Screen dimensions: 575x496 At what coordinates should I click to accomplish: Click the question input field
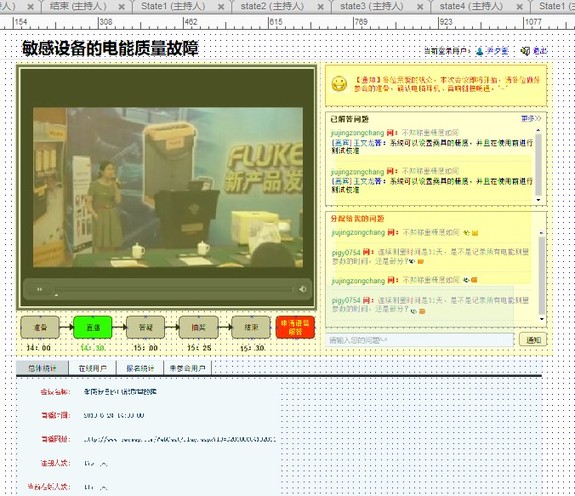tap(420, 340)
